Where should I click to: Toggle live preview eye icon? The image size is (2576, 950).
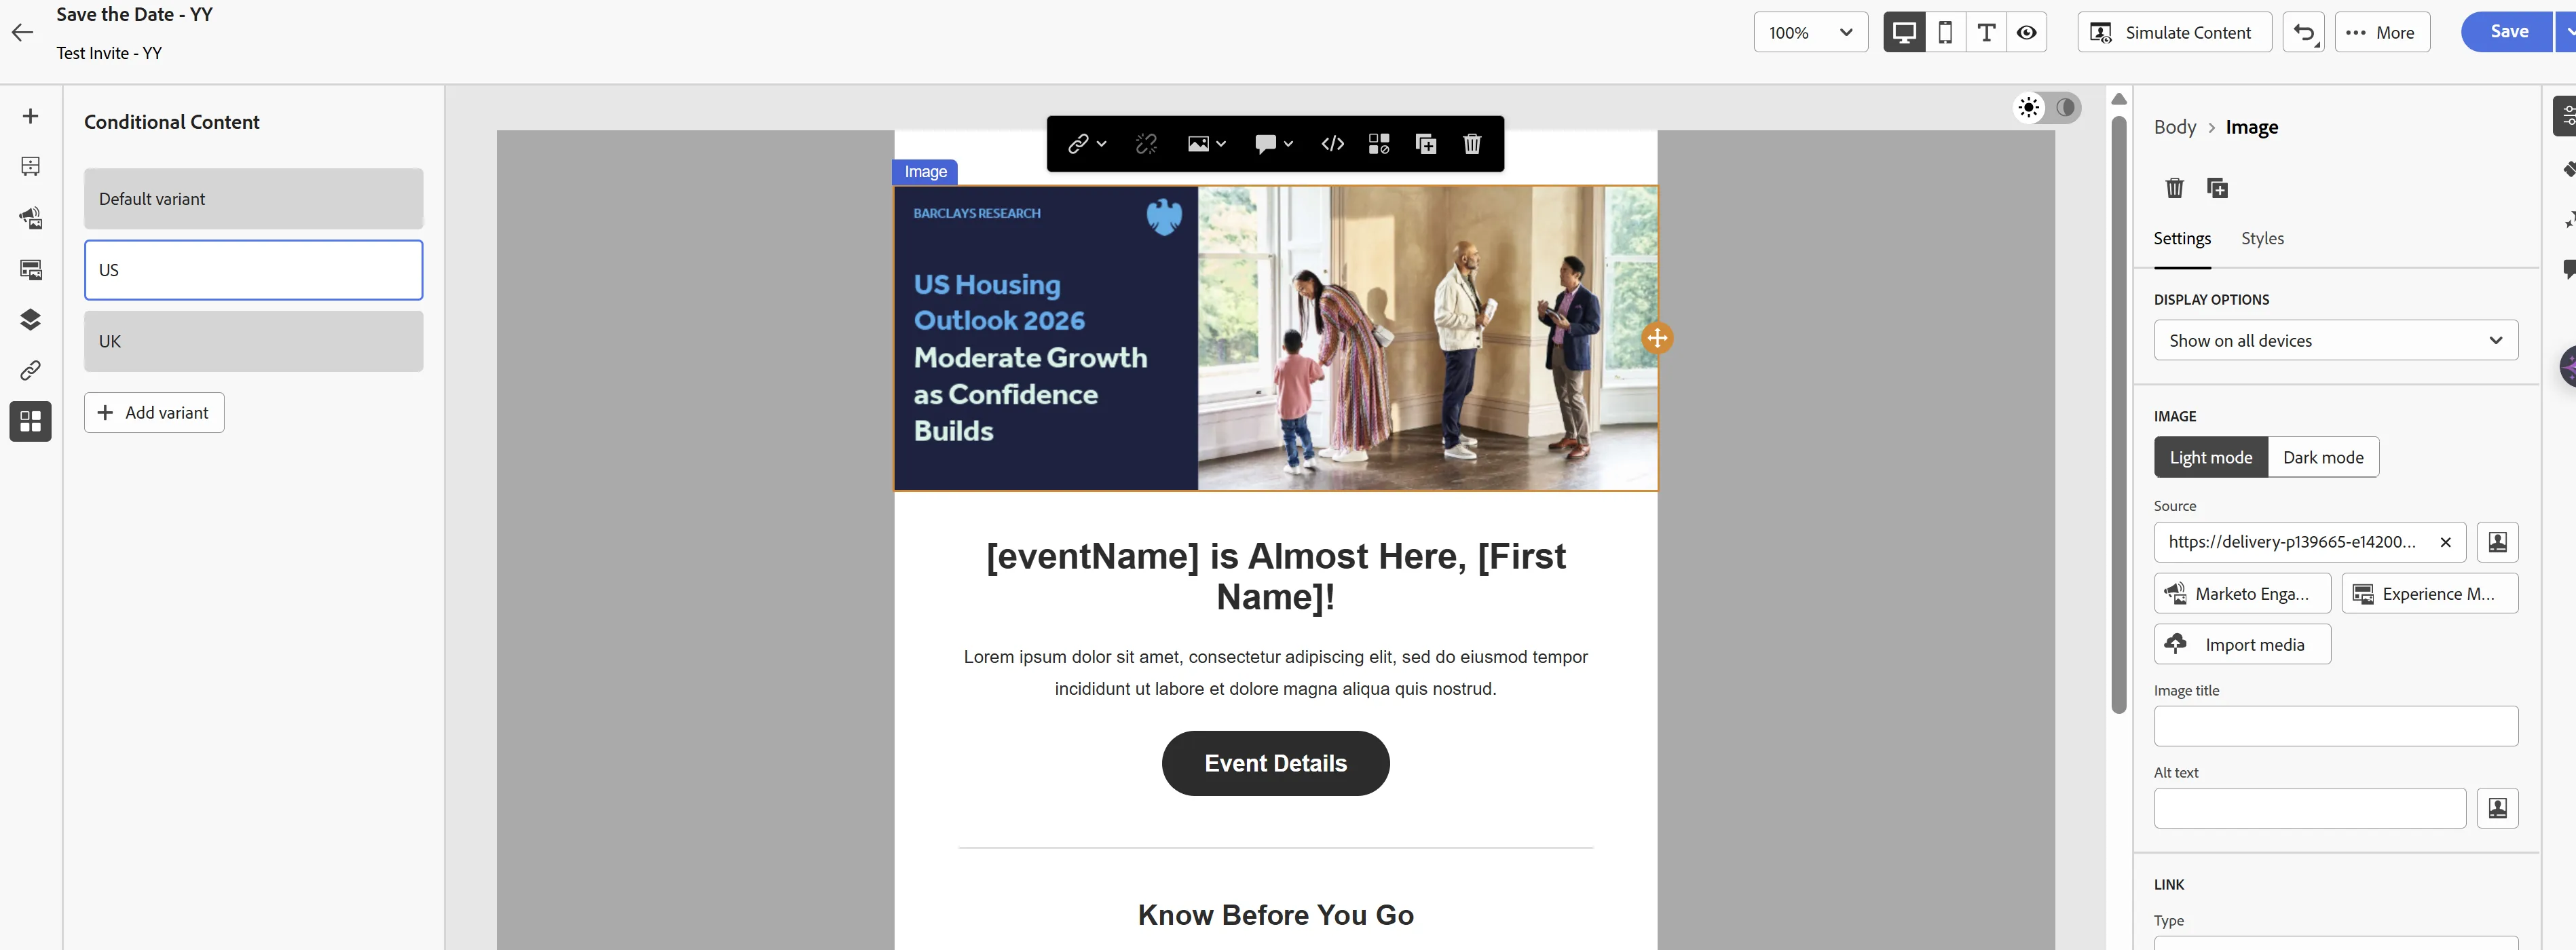click(x=2027, y=32)
